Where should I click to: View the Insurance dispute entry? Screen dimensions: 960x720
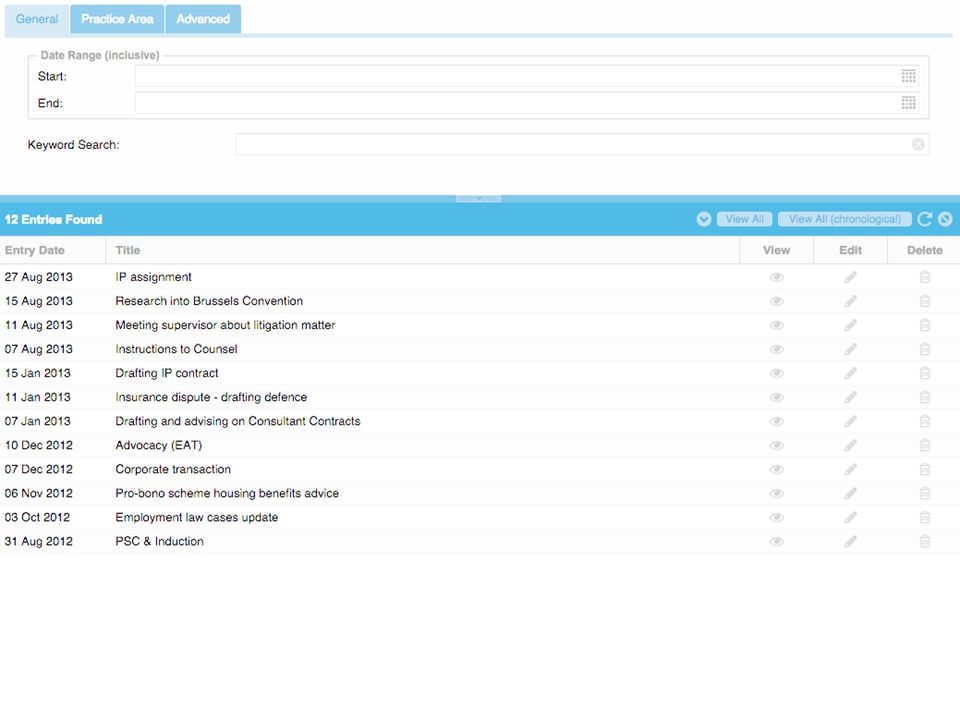pos(776,397)
